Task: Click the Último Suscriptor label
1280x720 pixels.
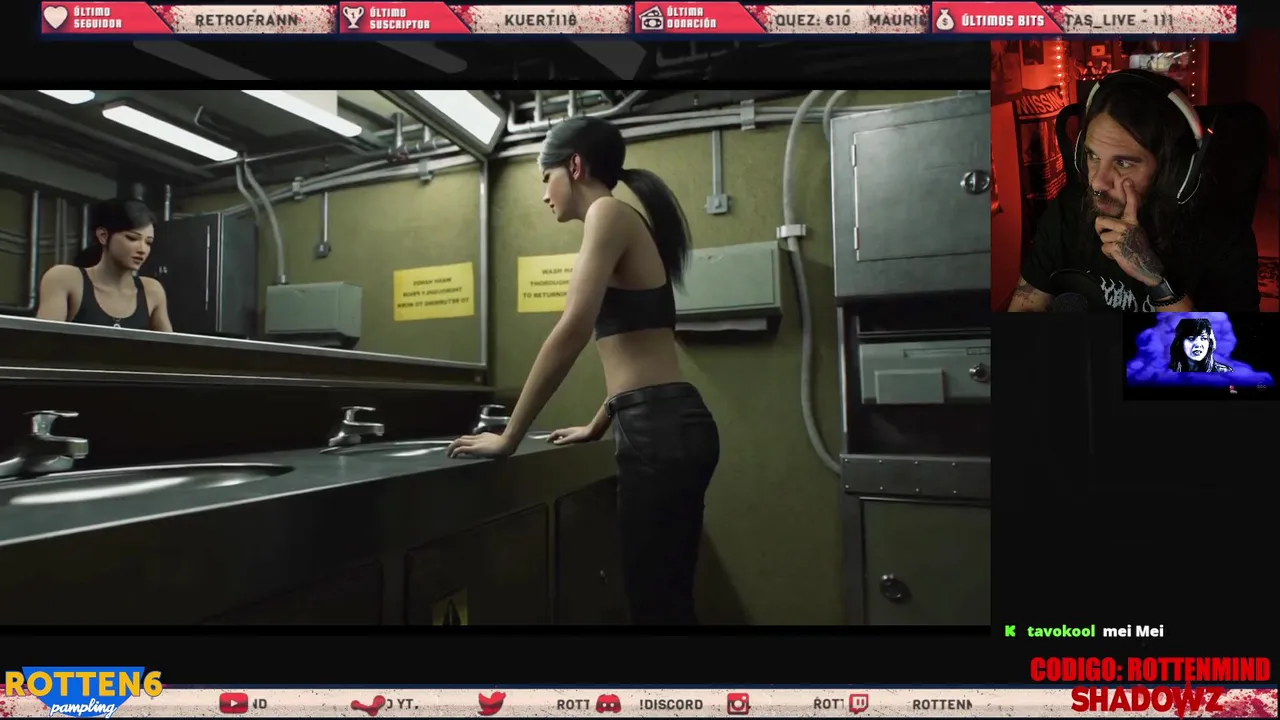Action: point(400,18)
